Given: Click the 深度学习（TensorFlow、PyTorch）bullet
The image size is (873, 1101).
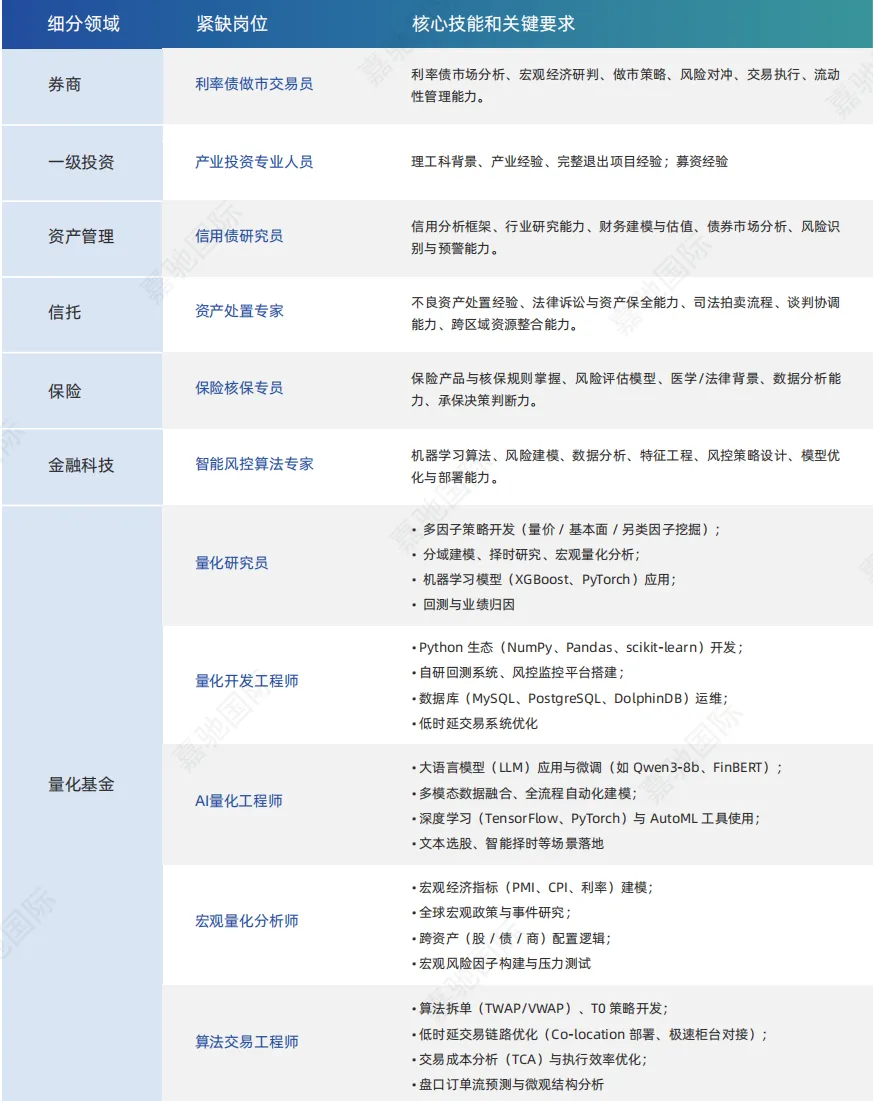Looking at the screenshot, I should pos(586,819).
